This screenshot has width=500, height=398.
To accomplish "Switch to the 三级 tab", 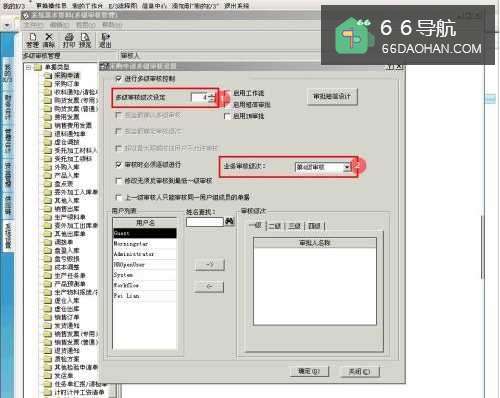I will 294,226.
